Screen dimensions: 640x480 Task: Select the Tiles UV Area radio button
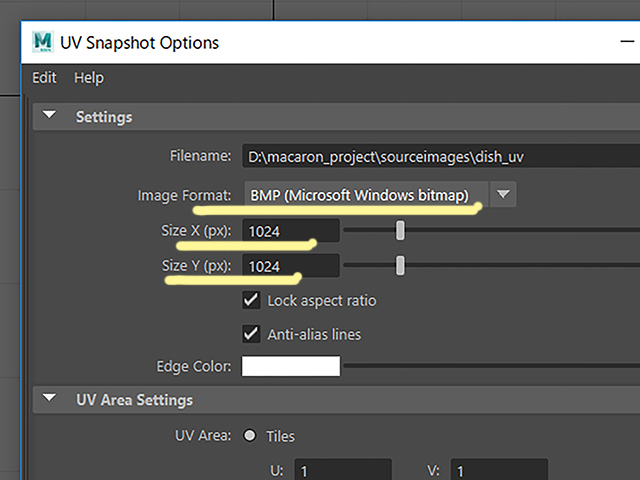tap(249, 436)
